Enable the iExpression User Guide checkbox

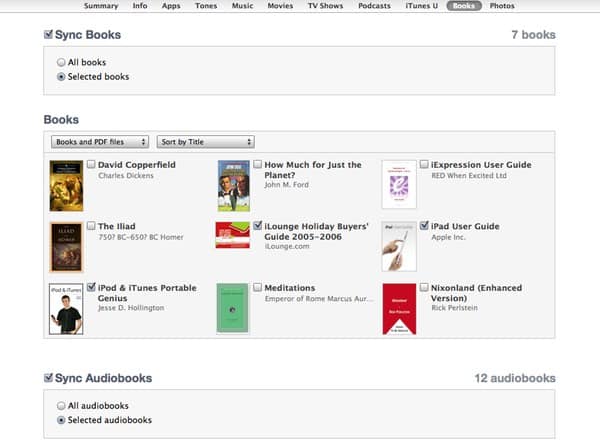(424, 164)
